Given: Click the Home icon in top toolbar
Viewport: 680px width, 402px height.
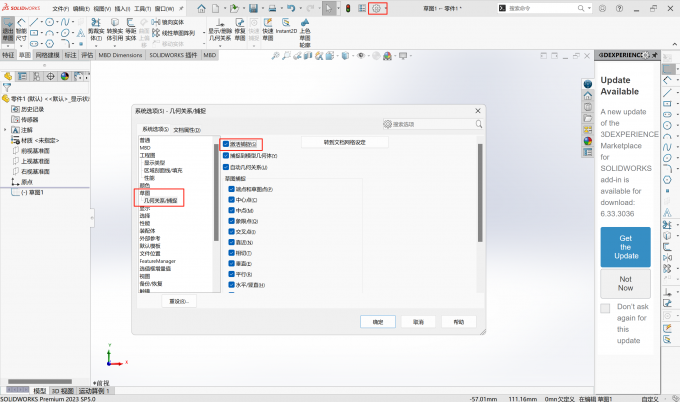Looking at the screenshot, I should pos(202,8).
